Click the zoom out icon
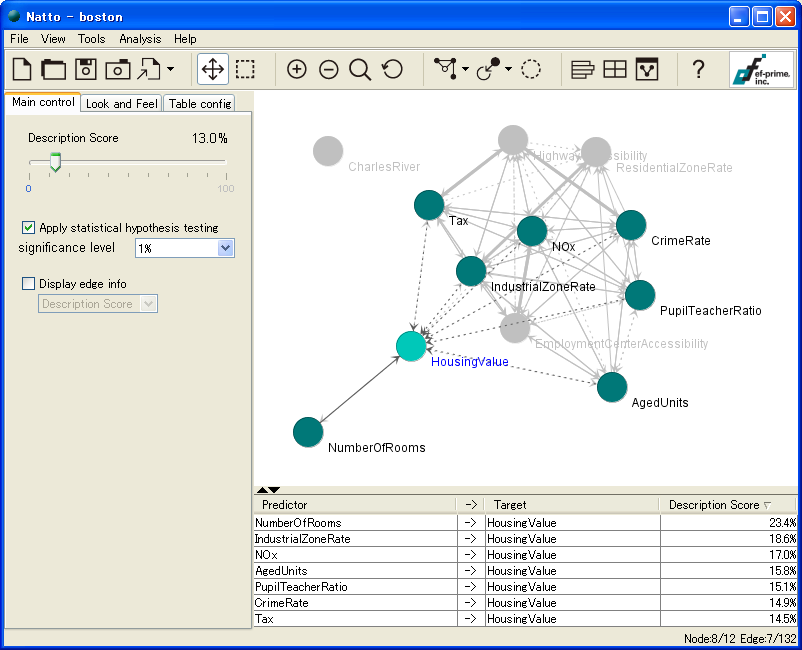The width and height of the screenshot is (802, 650). coord(329,69)
